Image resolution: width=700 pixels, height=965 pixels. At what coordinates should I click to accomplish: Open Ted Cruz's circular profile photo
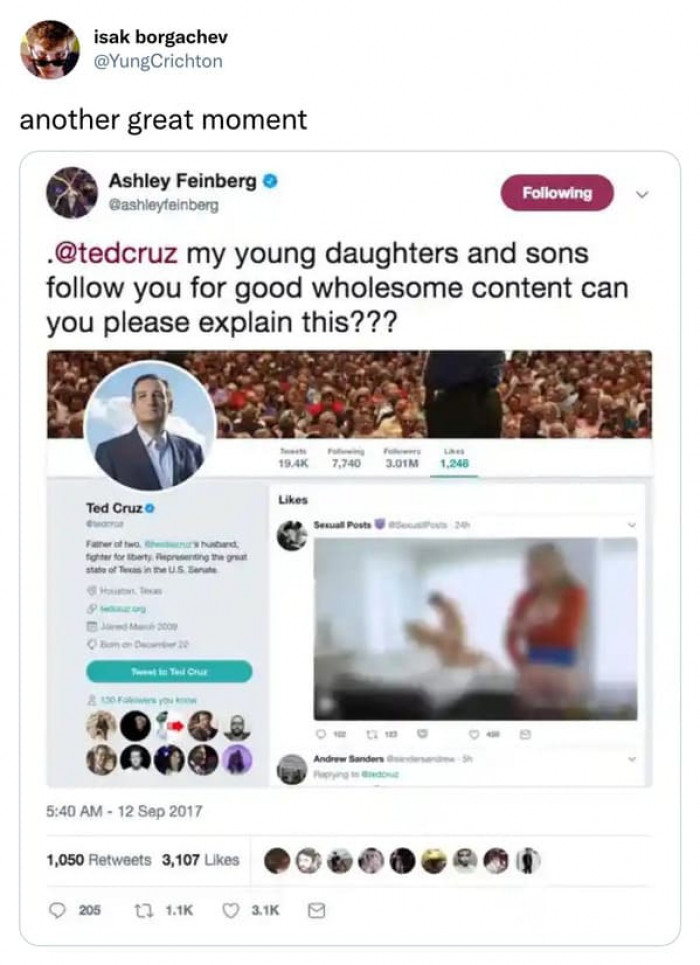point(150,426)
